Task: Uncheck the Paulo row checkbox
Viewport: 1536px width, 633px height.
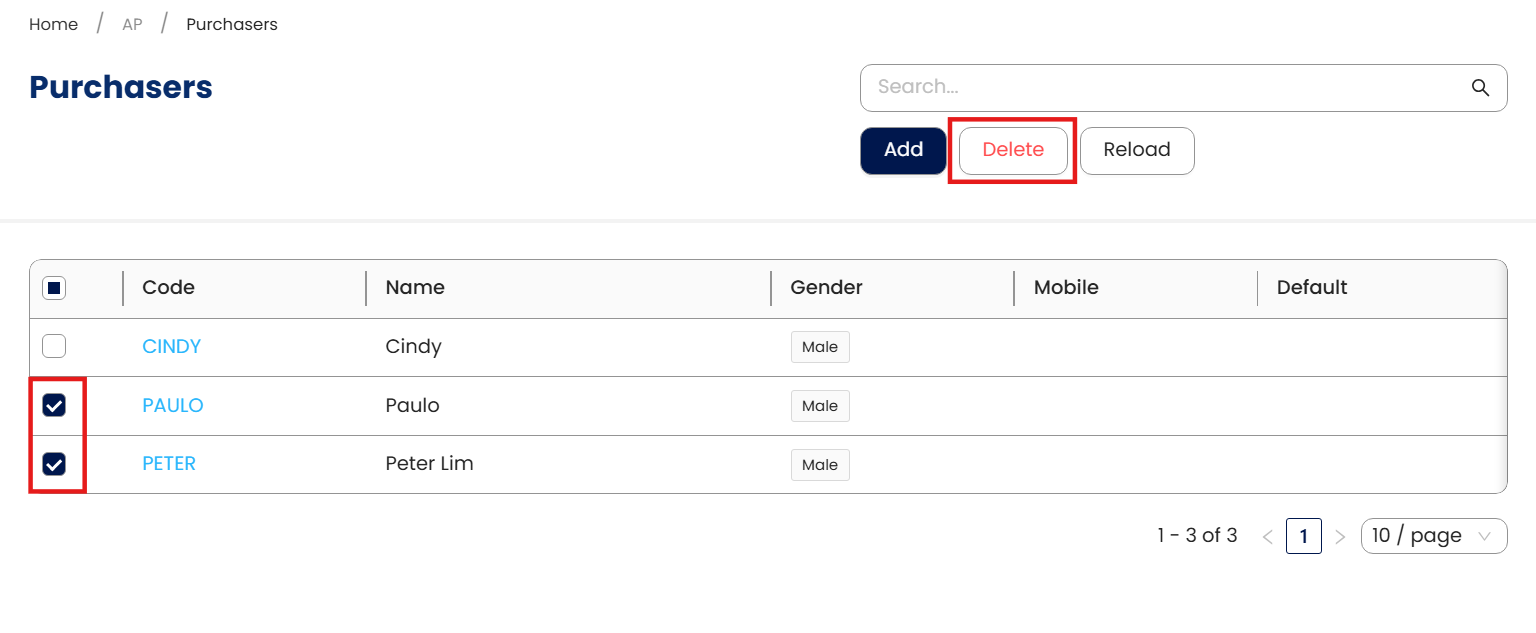Action: pyautogui.click(x=54, y=405)
